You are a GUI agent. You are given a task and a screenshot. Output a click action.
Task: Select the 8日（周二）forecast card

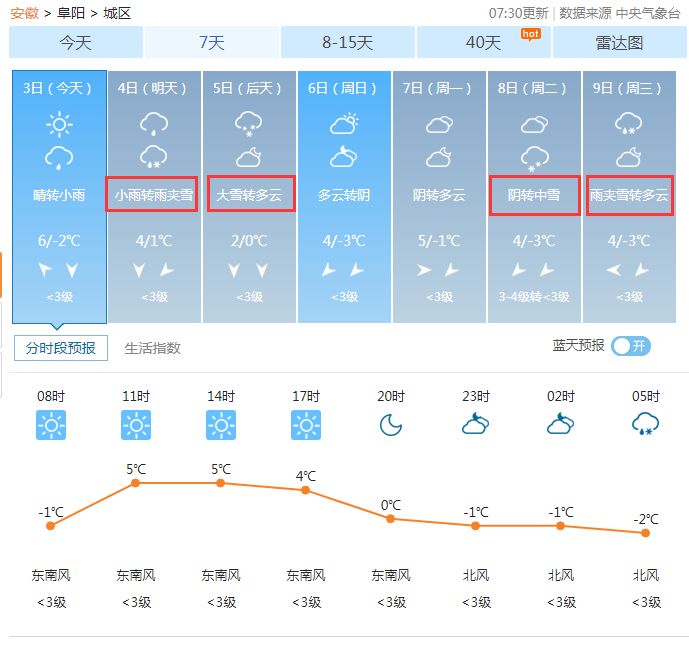pos(534,197)
